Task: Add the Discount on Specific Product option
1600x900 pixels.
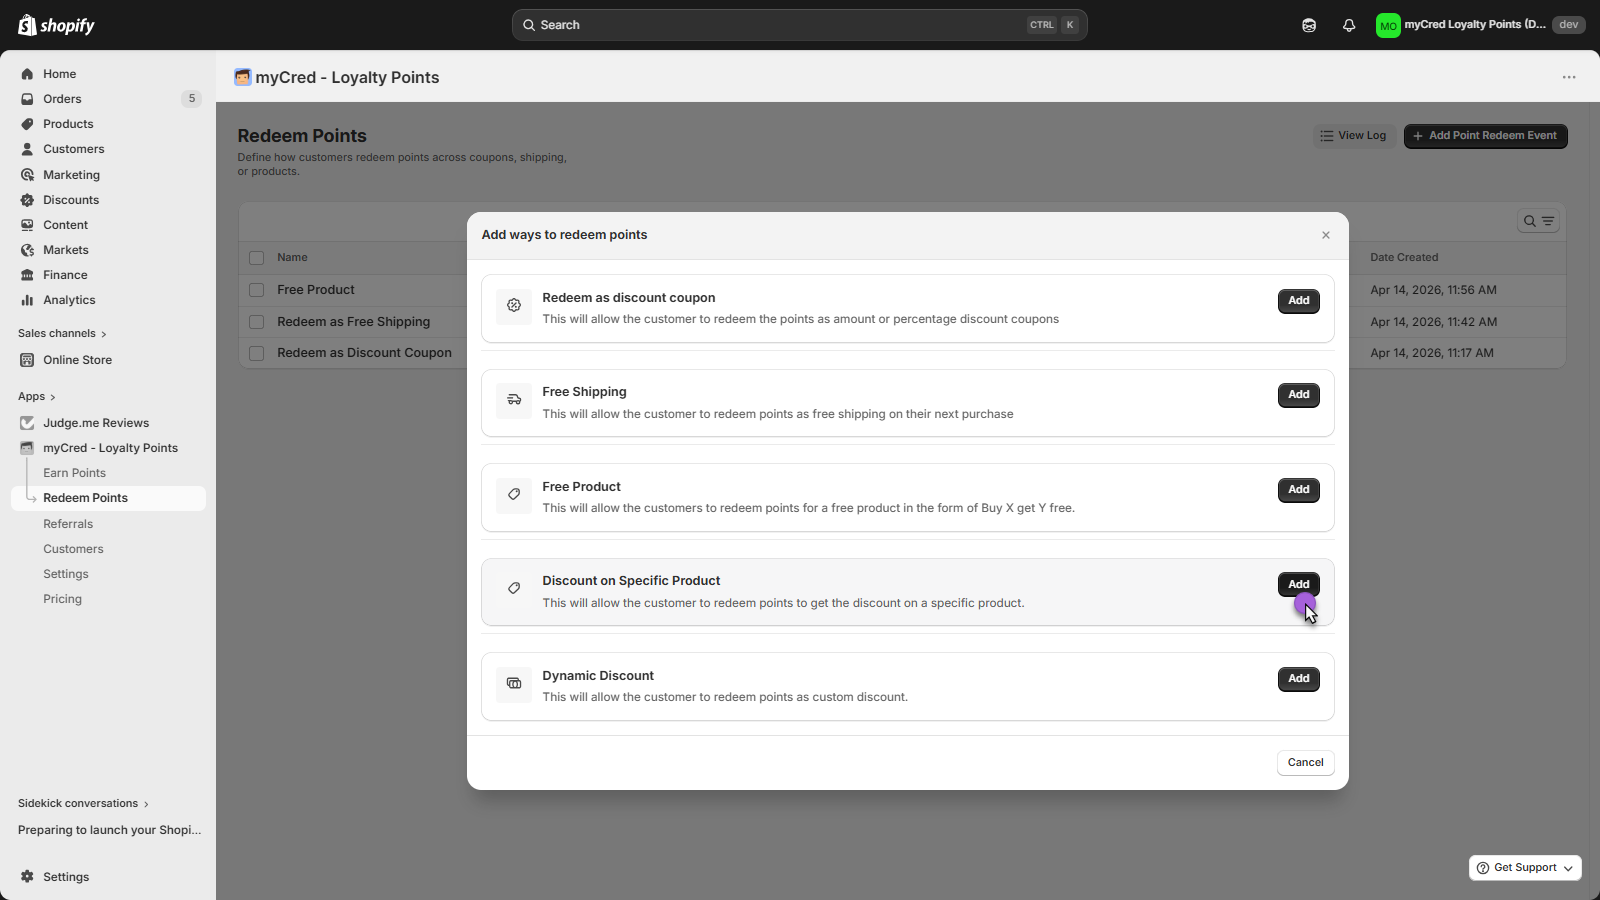Action: [1298, 584]
